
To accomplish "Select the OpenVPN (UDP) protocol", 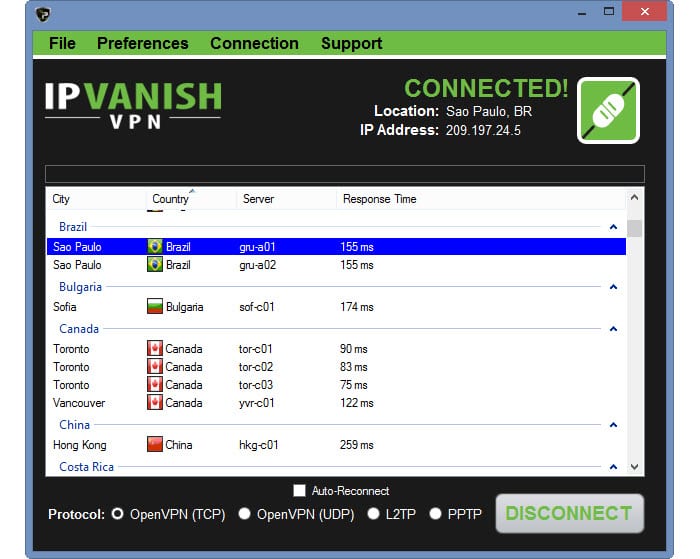I will click(x=244, y=513).
